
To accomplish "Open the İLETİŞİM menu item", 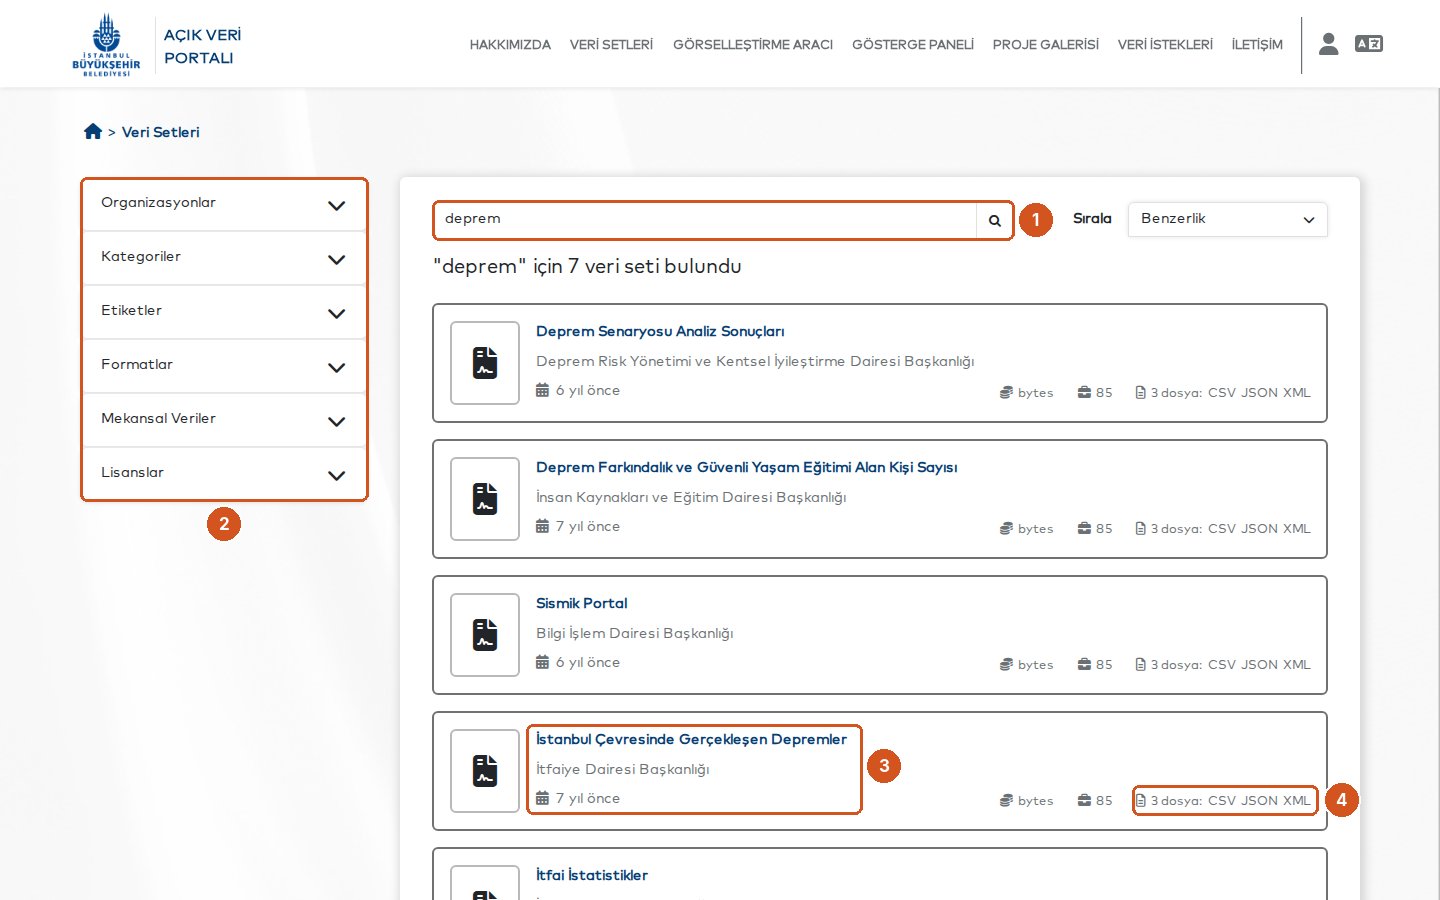I will point(1257,45).
